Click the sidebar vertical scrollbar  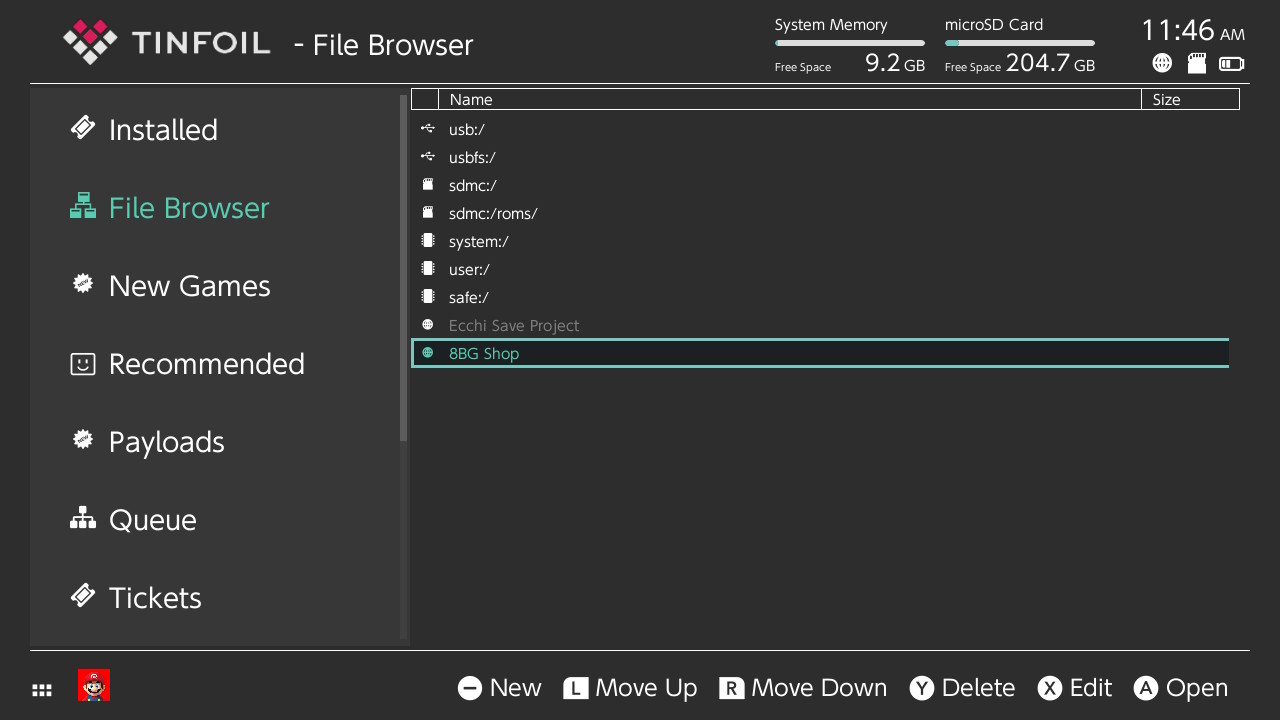click(x=404, y=268)
